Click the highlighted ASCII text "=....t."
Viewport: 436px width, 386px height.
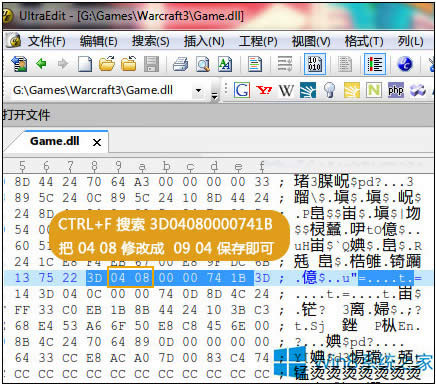(x=386, y=278)
